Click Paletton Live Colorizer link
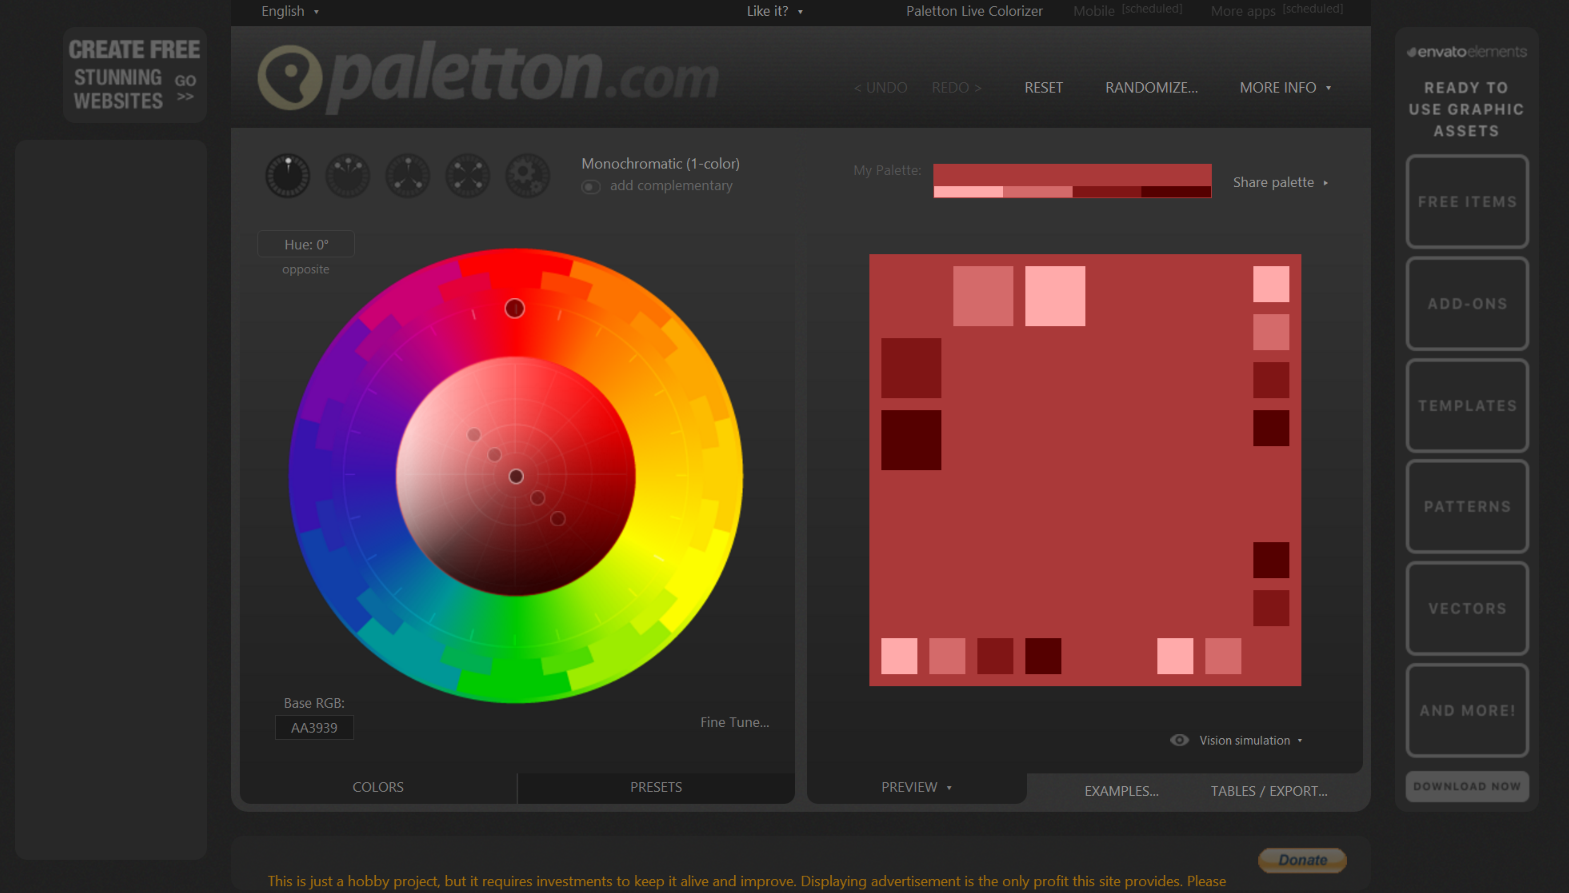 pos(974,11)
